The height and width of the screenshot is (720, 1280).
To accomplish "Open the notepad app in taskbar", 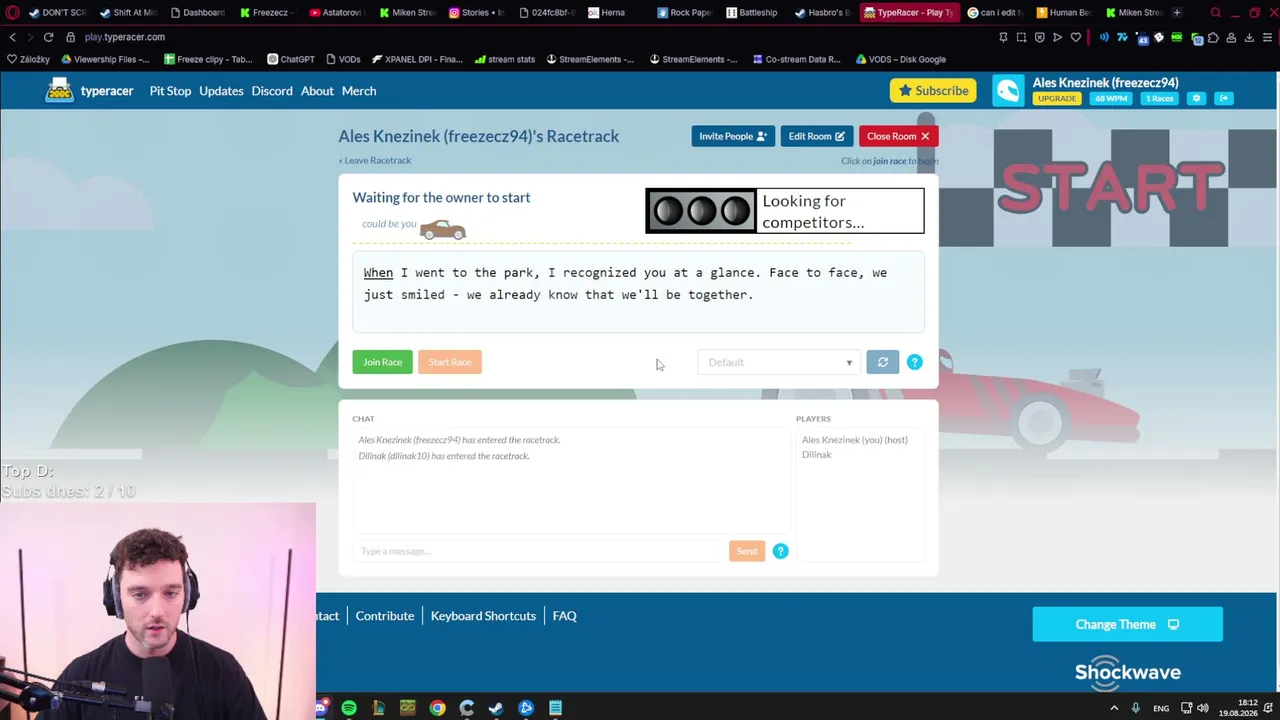I will pyautogui.click(x=555, y=708).
